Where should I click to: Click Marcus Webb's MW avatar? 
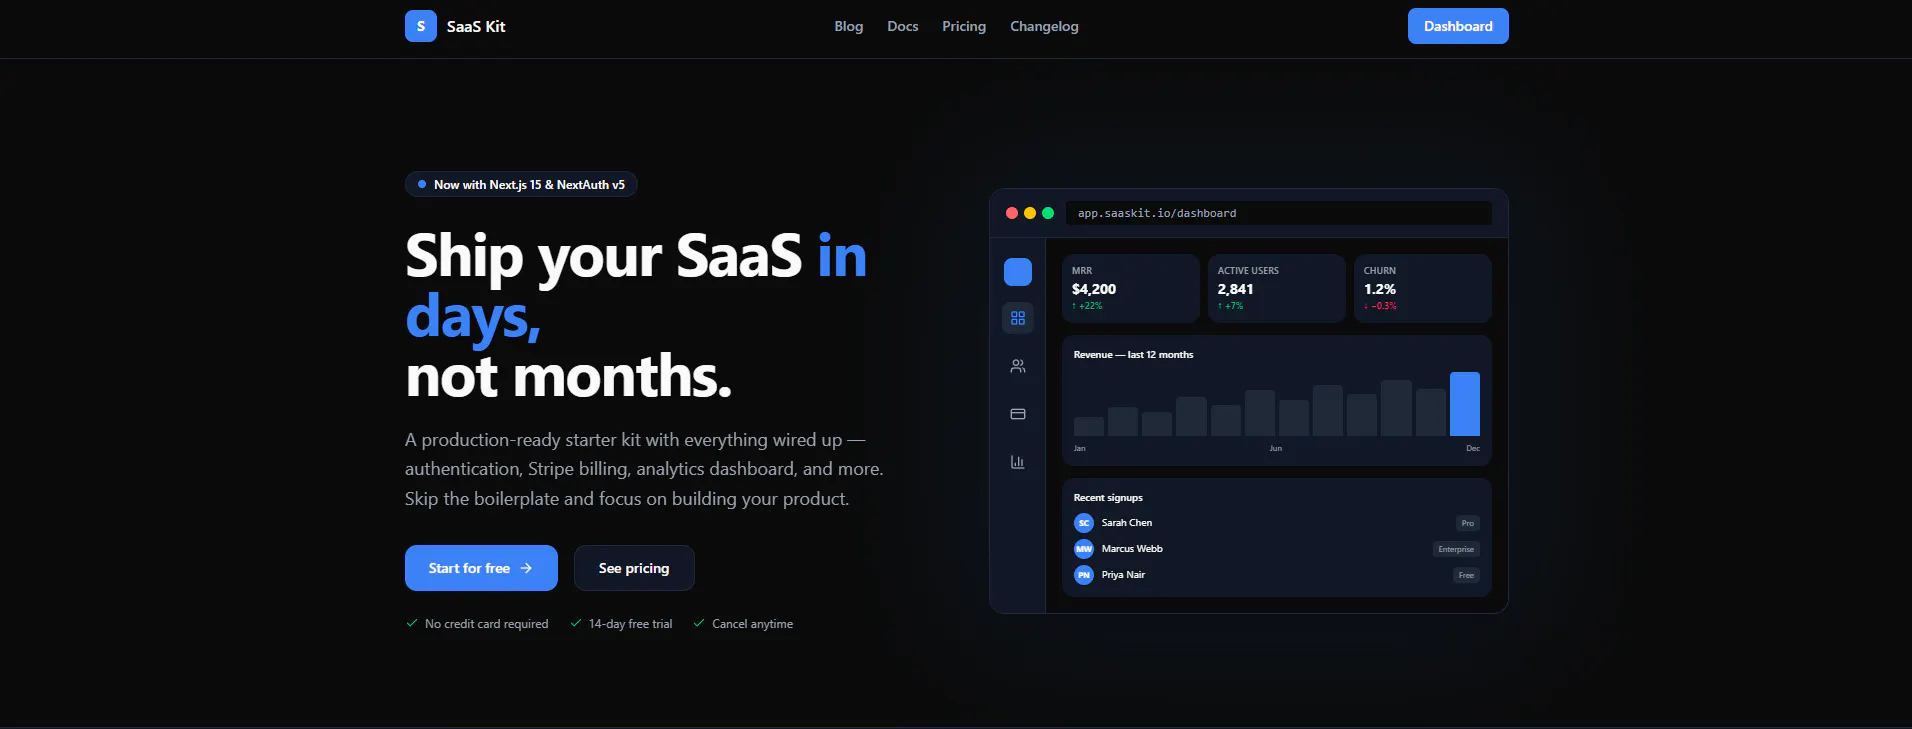click(1084, 549)
